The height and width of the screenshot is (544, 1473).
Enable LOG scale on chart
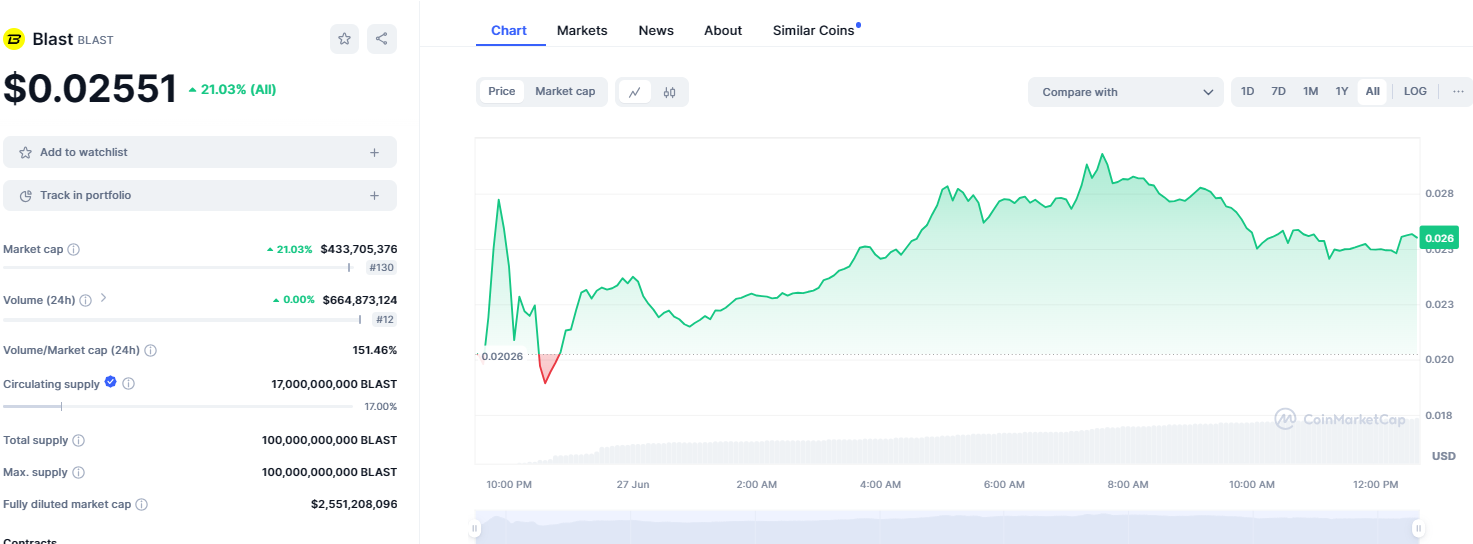point(1415,91)
